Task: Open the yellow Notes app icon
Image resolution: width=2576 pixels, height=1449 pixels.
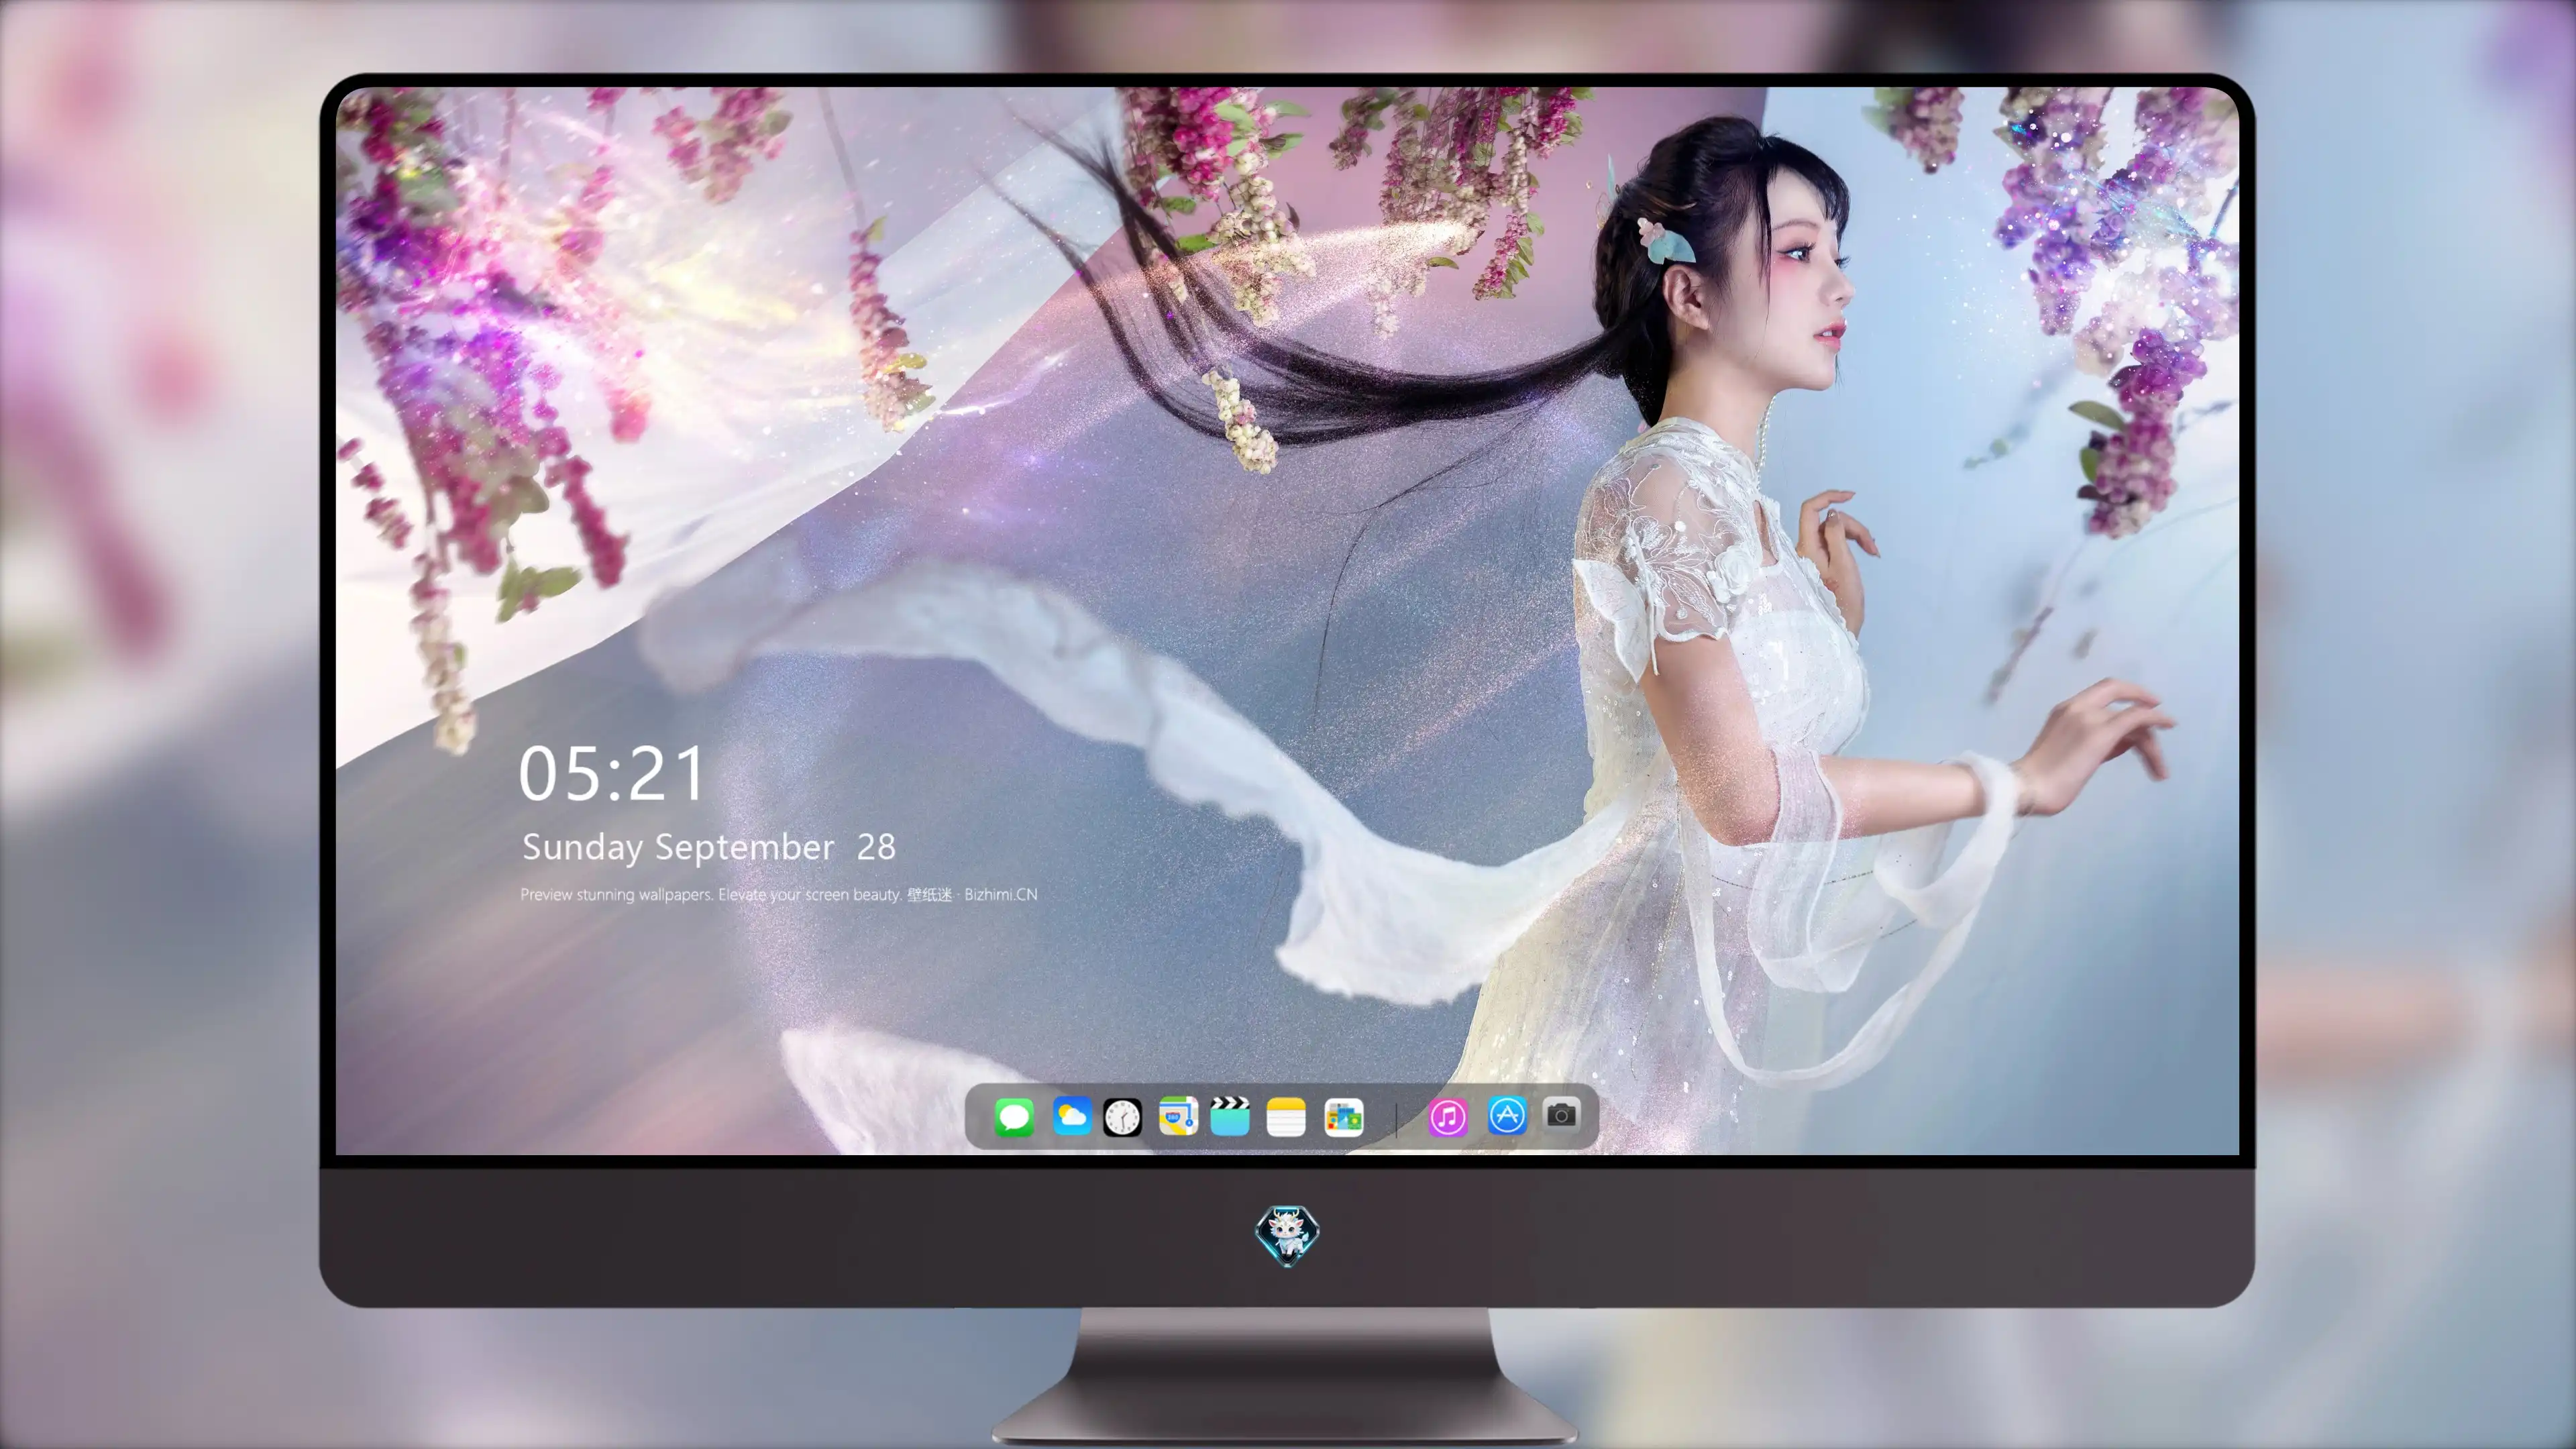Action: coord(1286,1116)
